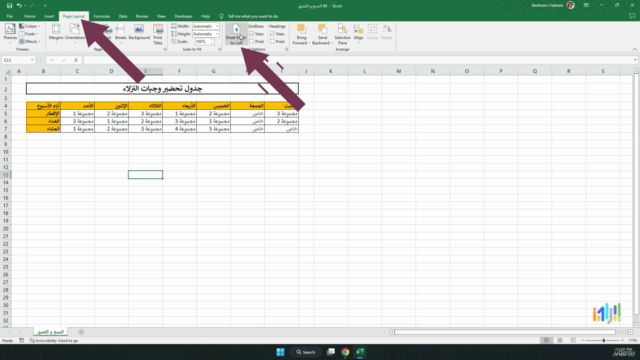Switch to Normal view in status bar
Screen dimensions: 640x360
546,340
